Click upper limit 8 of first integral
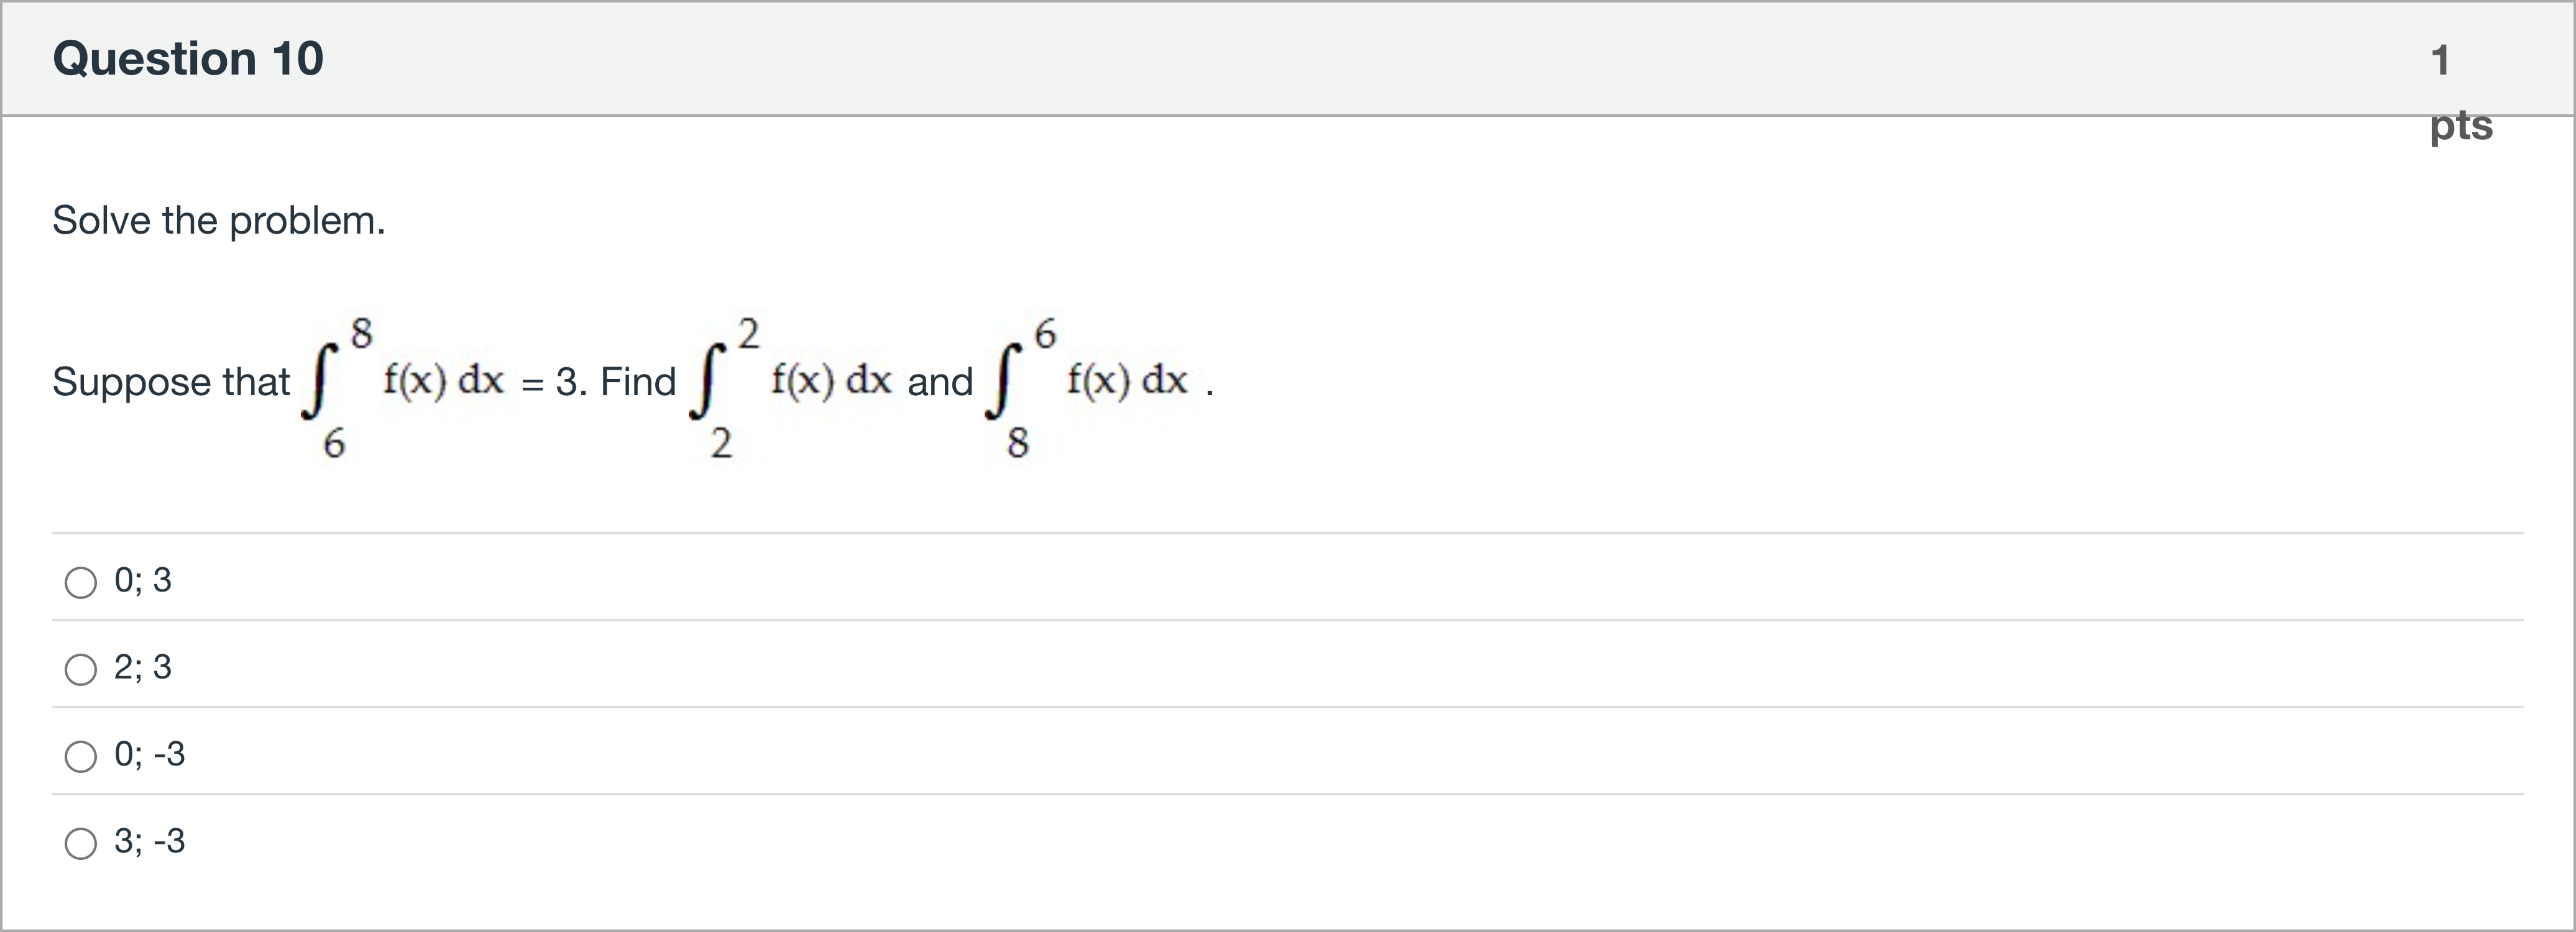Screen dimensions: 2576x932 (x=361, y=331)
